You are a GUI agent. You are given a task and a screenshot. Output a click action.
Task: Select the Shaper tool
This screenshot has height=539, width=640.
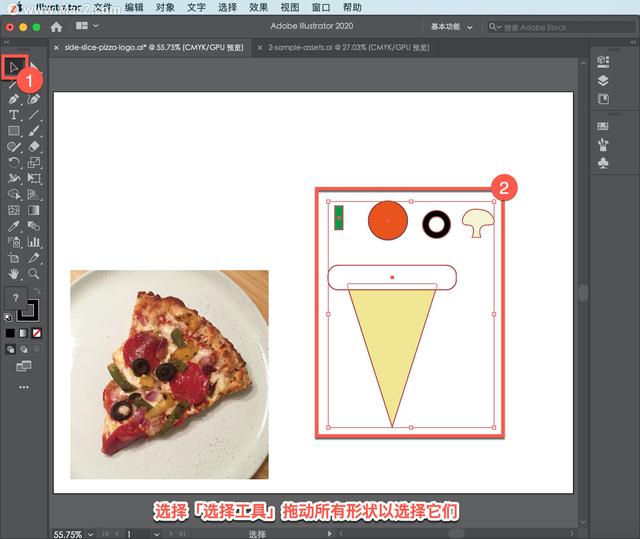(x=13, y=147)
